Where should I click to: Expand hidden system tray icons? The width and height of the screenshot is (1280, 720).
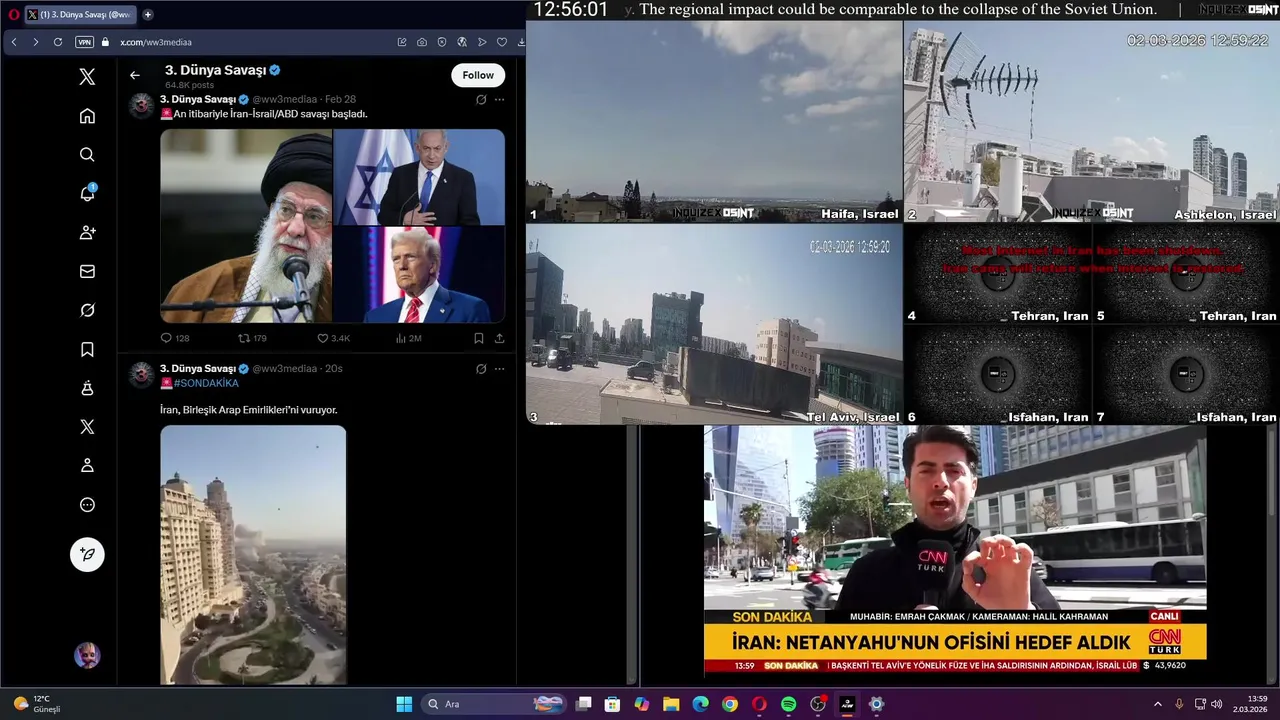pyautogui.click(x=1158, y=704)
